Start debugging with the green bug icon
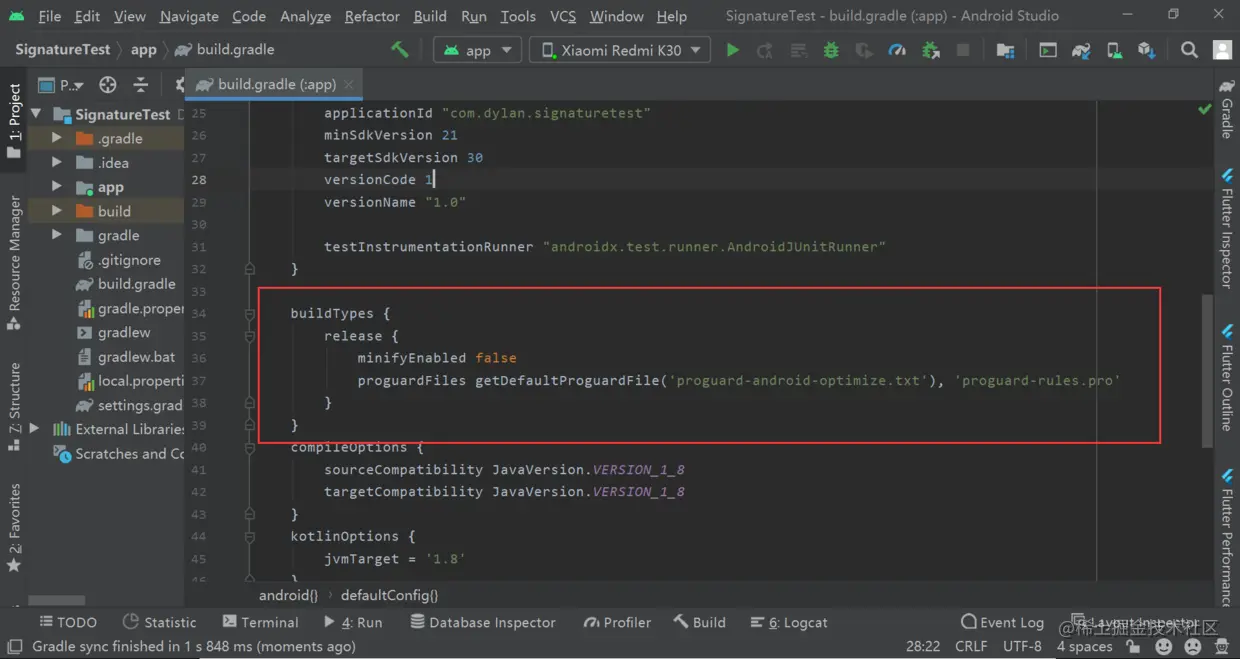1240x659 pixels. (x=831, y=50)
